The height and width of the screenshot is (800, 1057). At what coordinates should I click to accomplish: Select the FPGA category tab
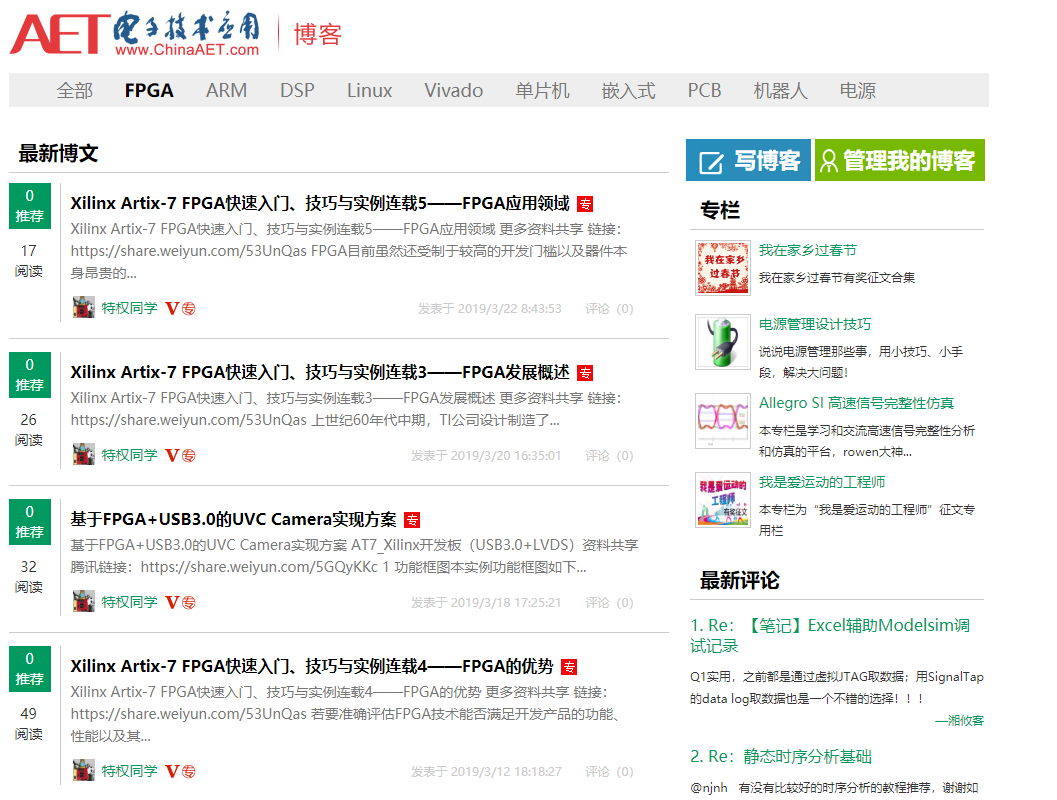pos(149,90)
